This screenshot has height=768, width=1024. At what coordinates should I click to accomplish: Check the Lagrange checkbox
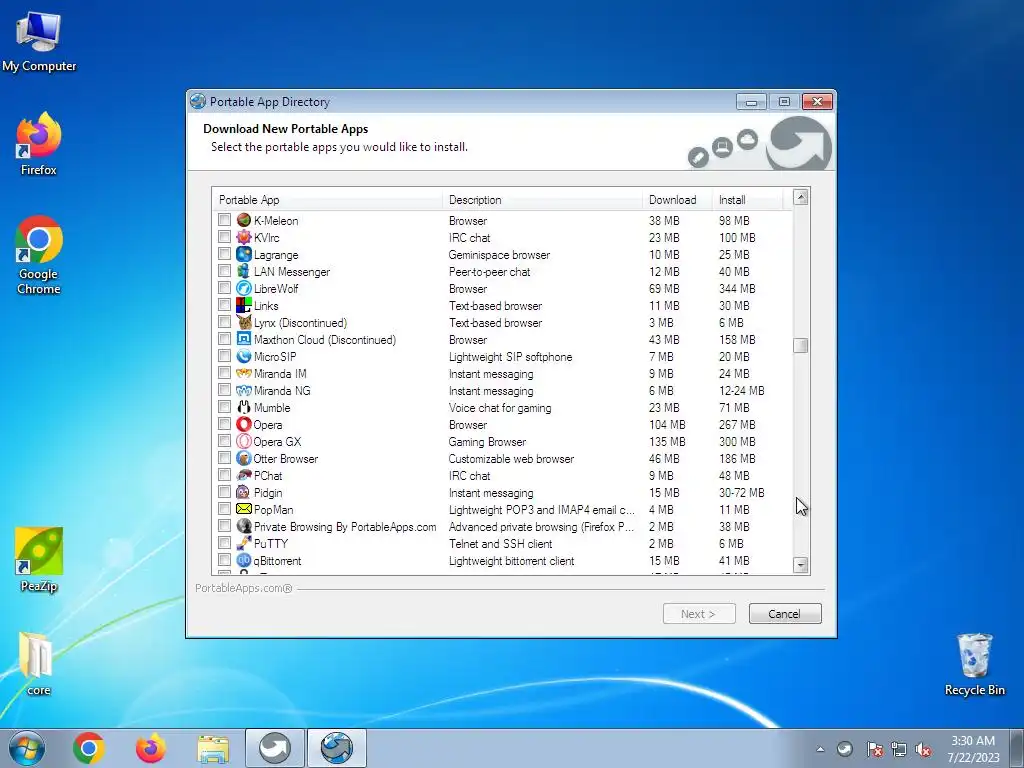pyautogui.click(x=224, y=254)
